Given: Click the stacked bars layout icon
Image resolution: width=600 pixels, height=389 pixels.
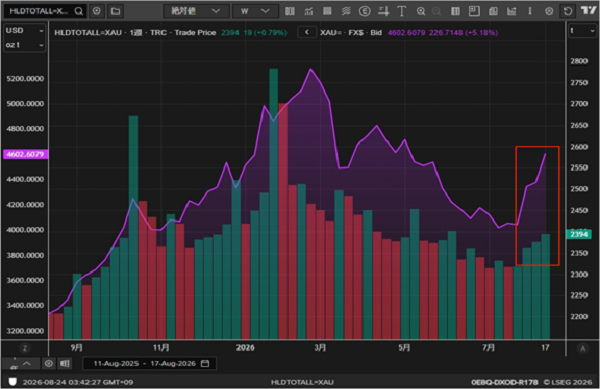Looking at the screenshot, I should tap(327, 11).
